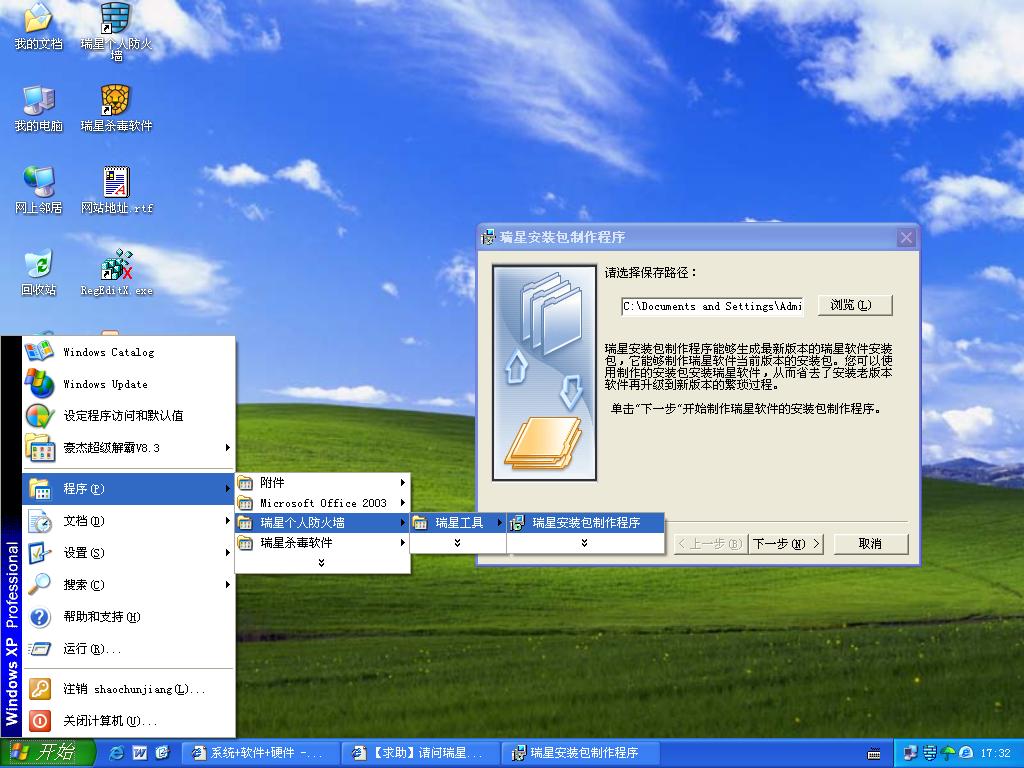The width and height of the screenshot is (1024, 768).
Task: Click the 帮助和支持 question mark icon
Action: tap(40, 617)
